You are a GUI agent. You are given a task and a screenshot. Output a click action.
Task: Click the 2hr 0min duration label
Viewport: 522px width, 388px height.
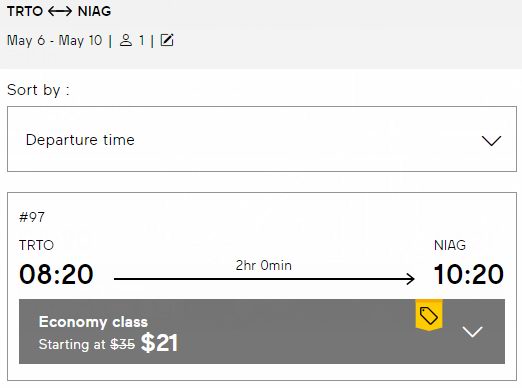pos(264,265)
